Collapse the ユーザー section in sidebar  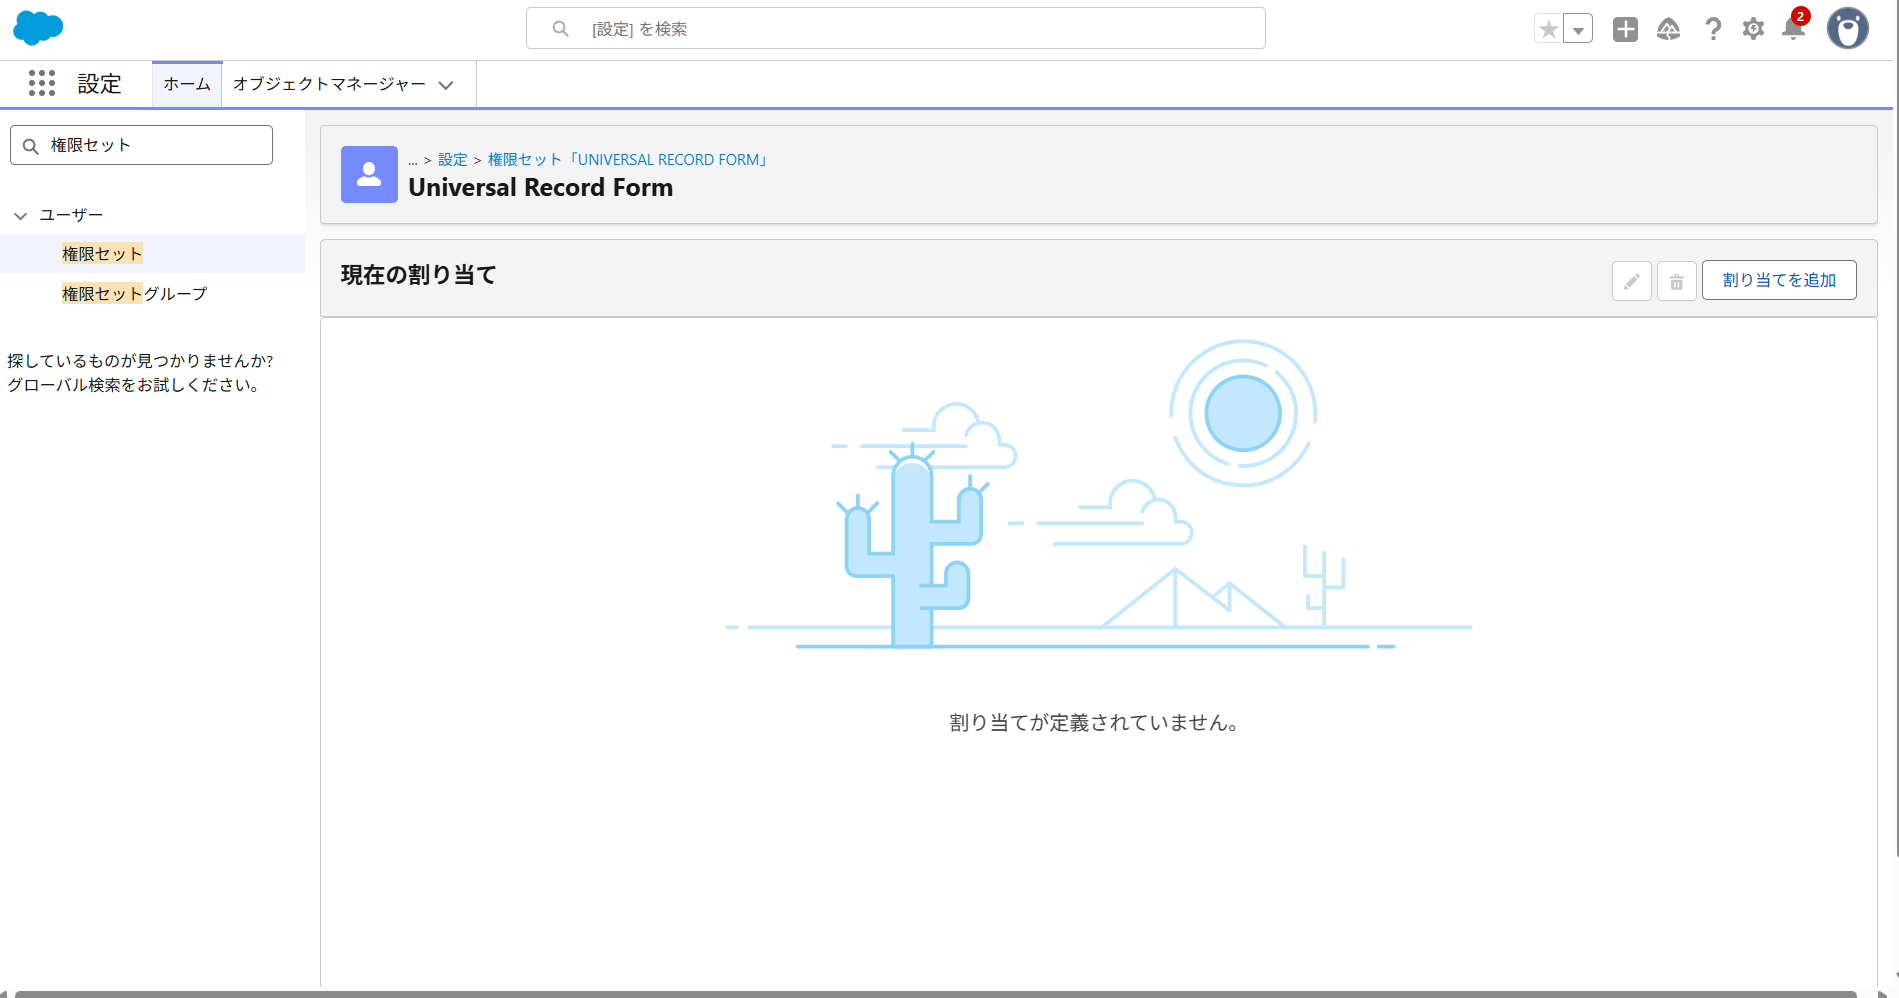pyautogui.click(x=20, y=215)
